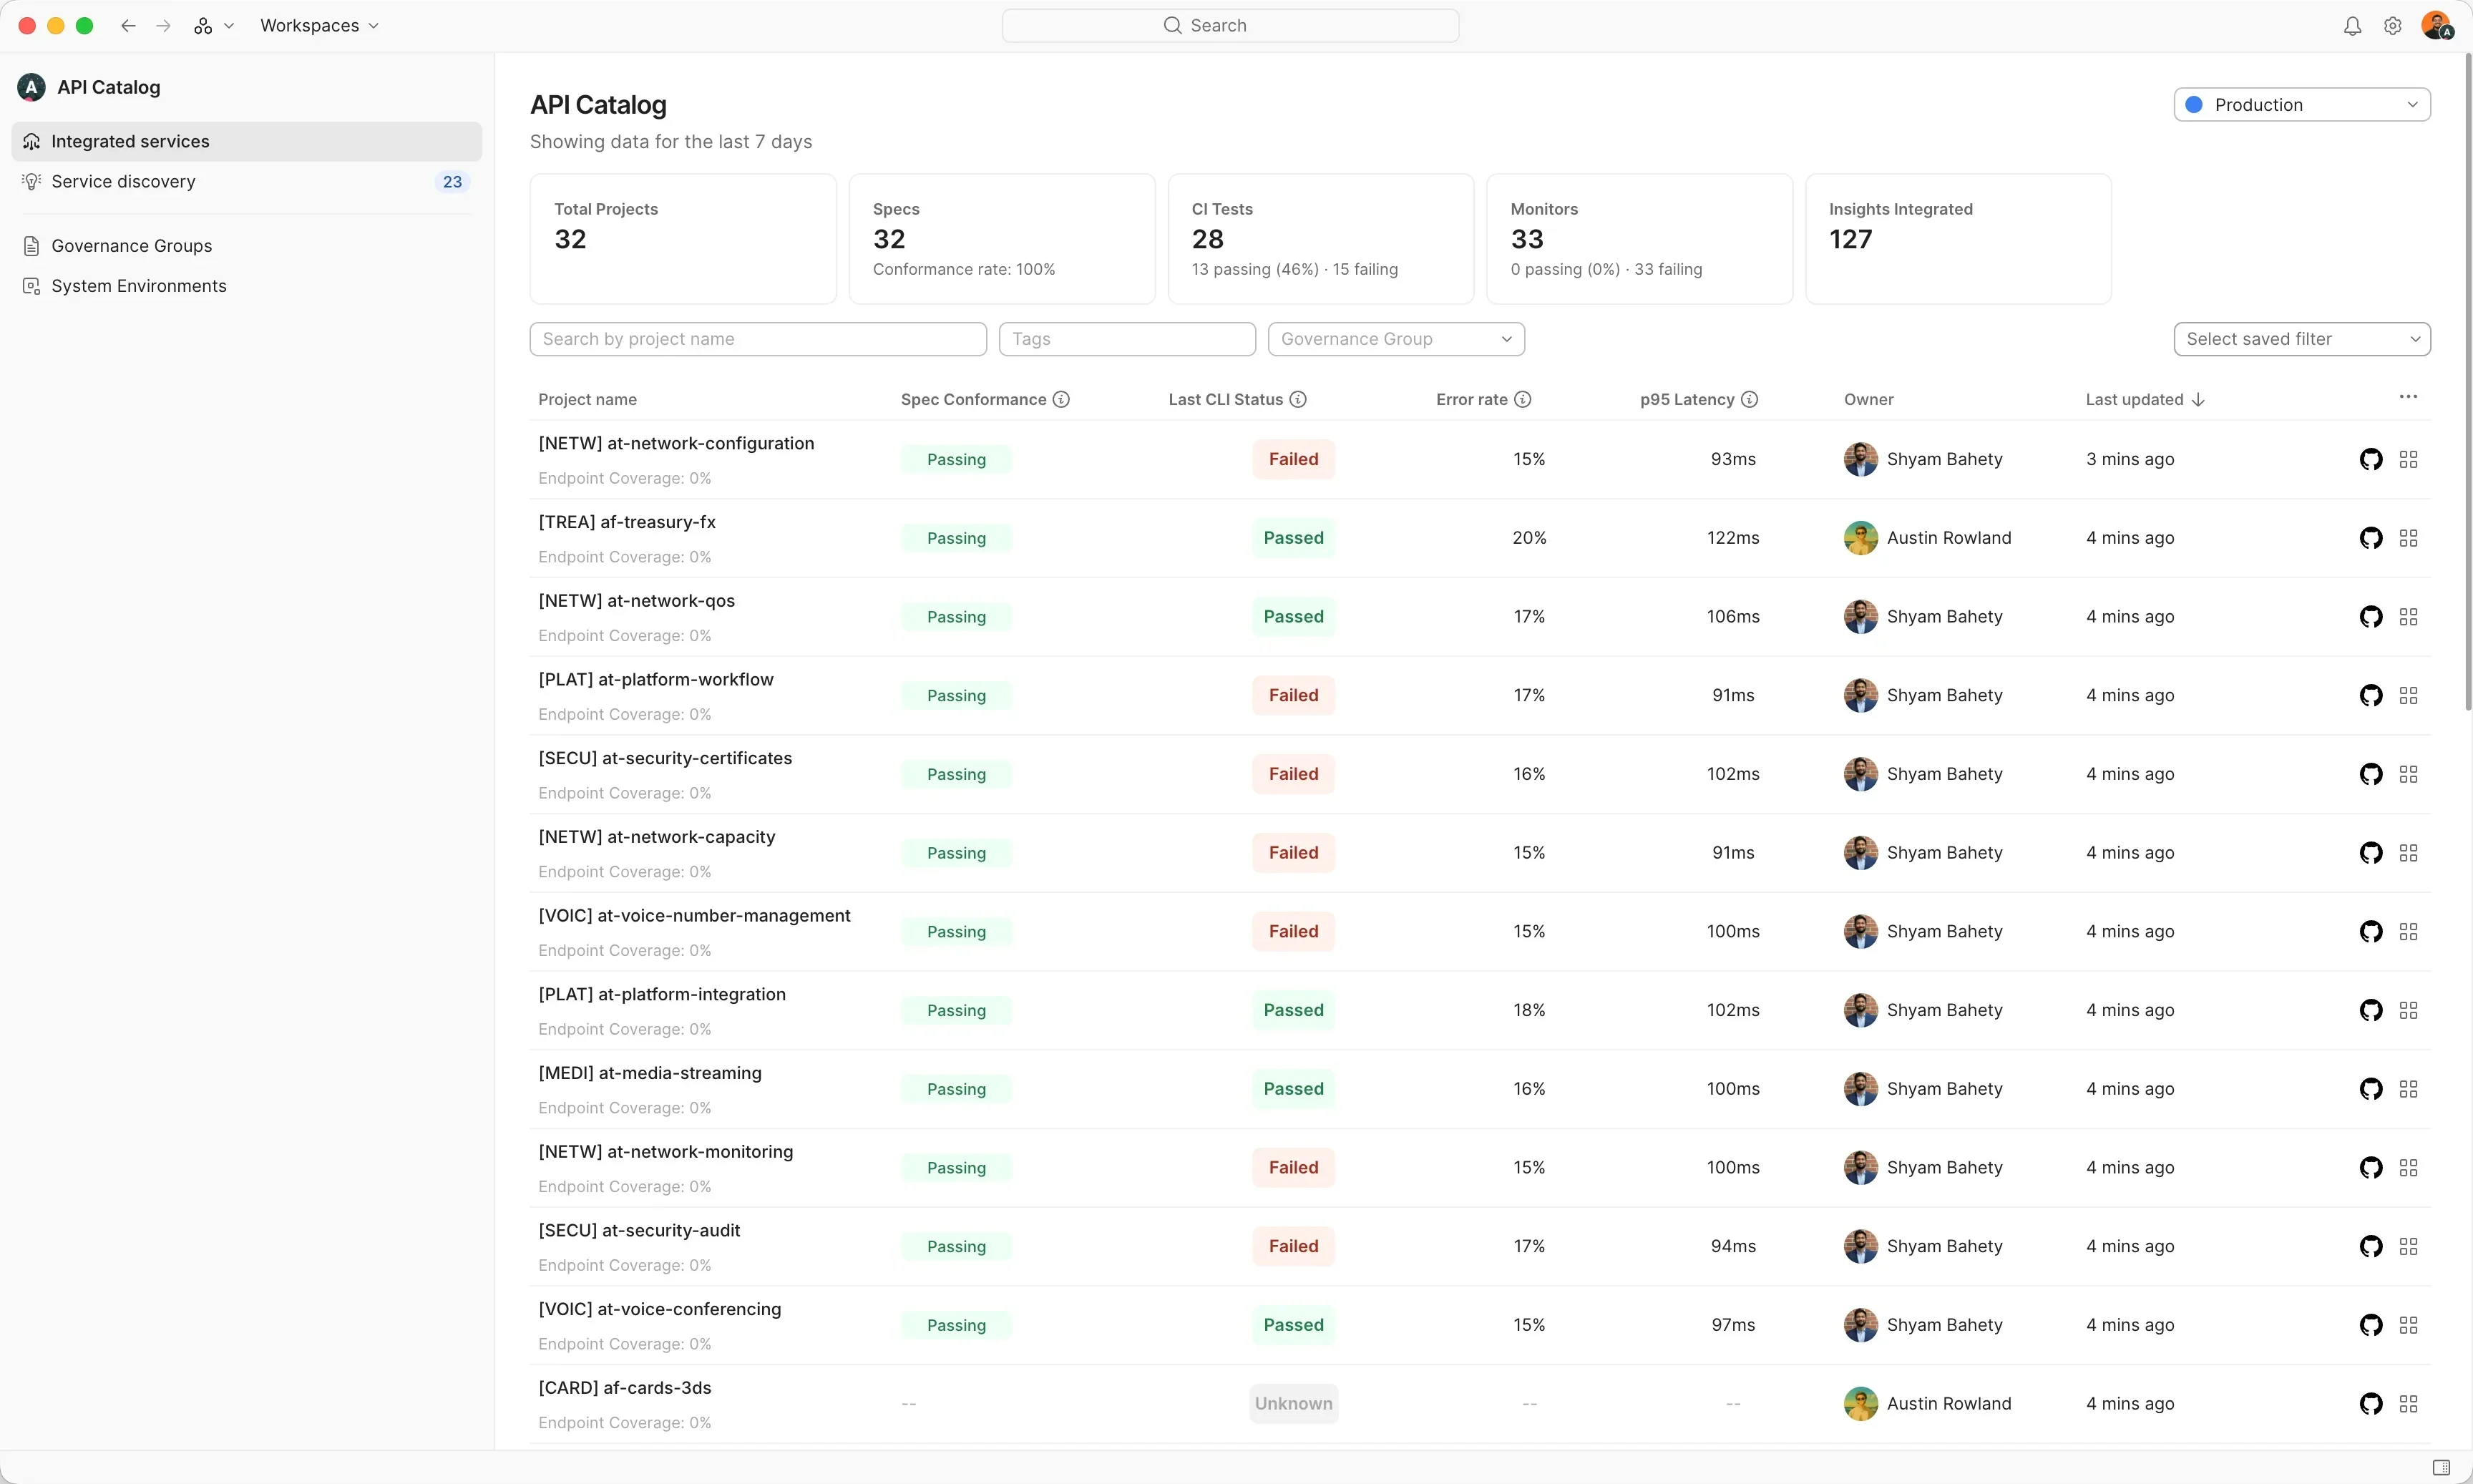Image resolution: width=2473 pixels, height=1484 pixels.
Task: Open Governance Groups in sidebar
Action: point(246,246)
